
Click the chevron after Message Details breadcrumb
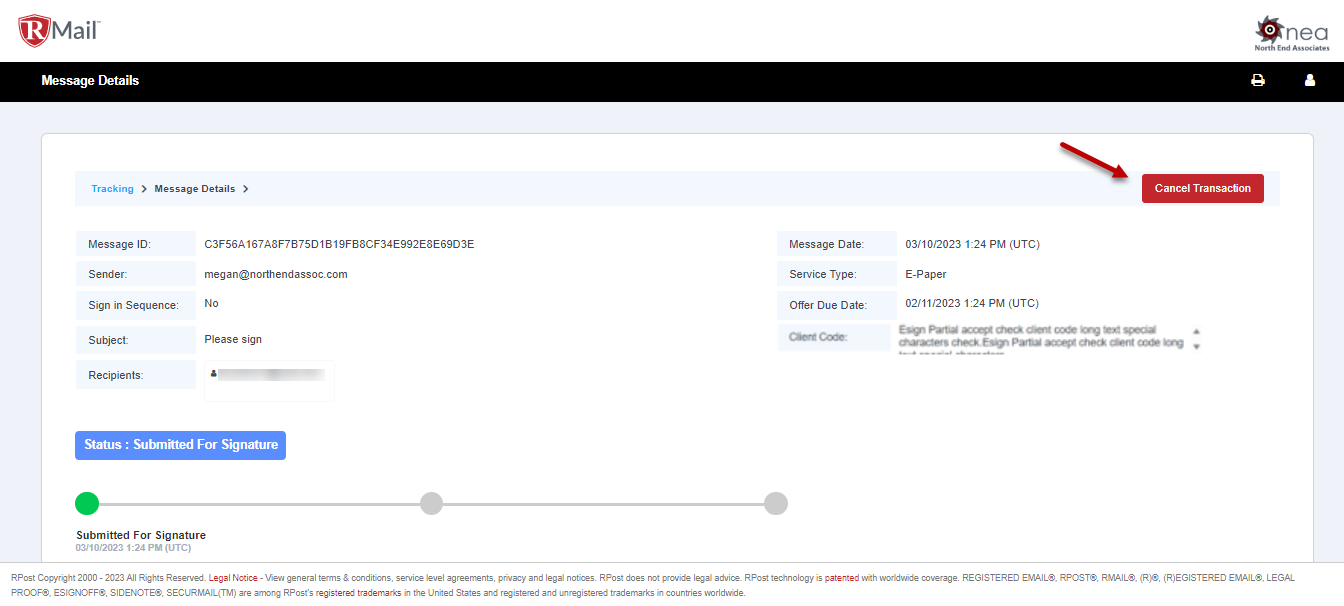point(246,189)
